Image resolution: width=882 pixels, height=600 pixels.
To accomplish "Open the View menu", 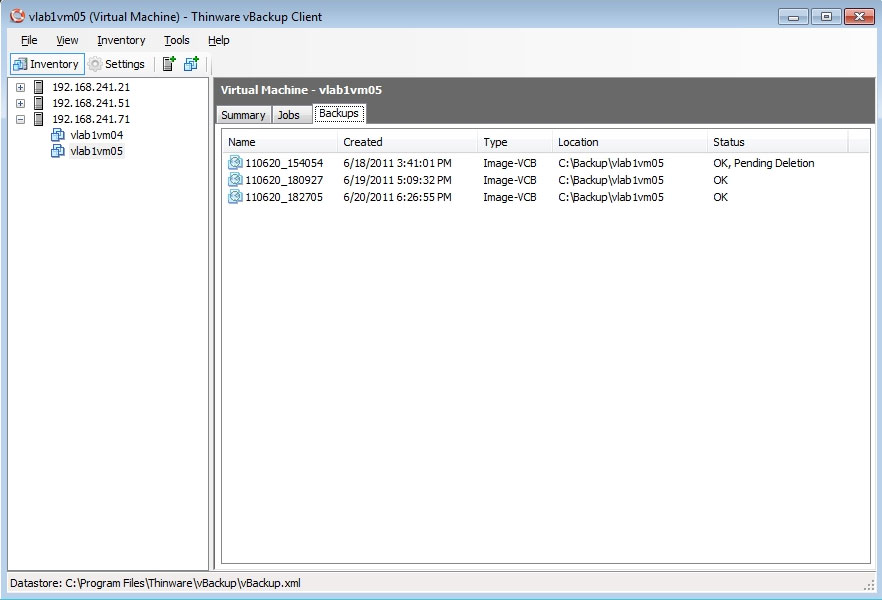I will coord(67,40).
